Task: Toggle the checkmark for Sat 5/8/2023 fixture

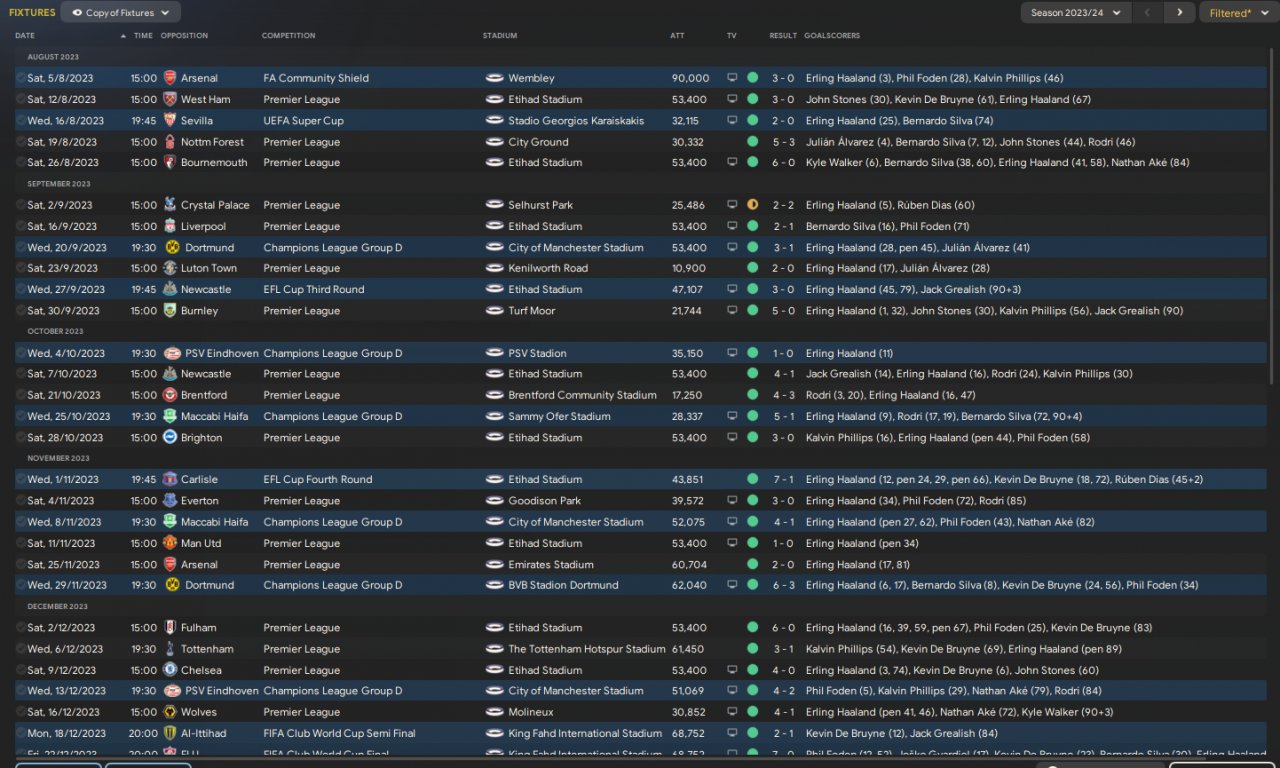Action: point(21,78)
